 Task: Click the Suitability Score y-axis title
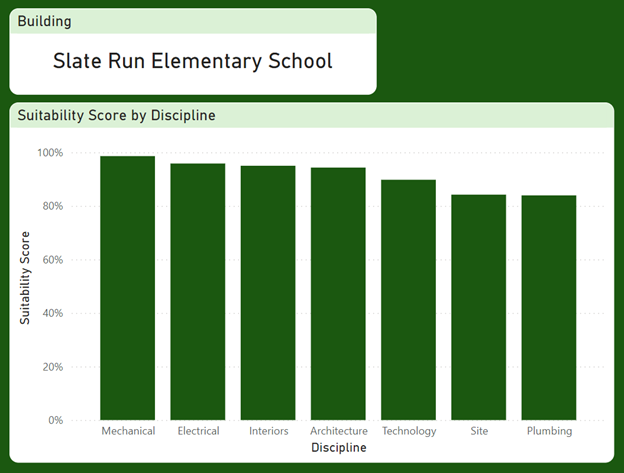tap(25, 278)
